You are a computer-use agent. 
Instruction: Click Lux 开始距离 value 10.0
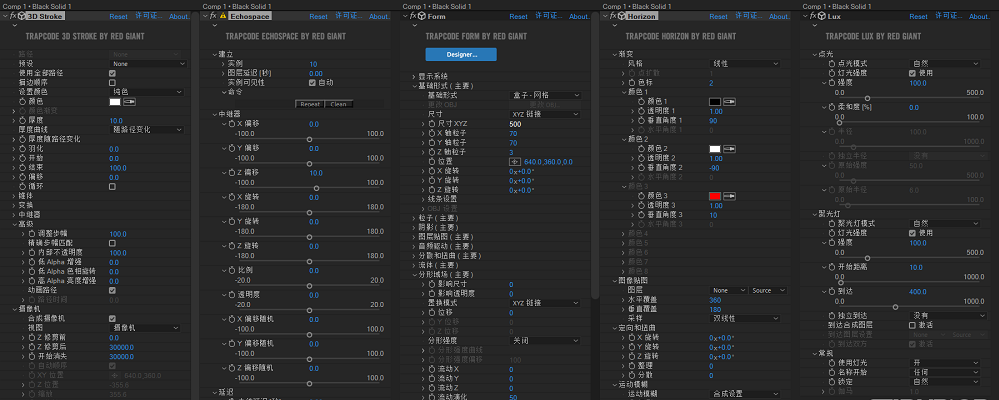coord(916,268)
